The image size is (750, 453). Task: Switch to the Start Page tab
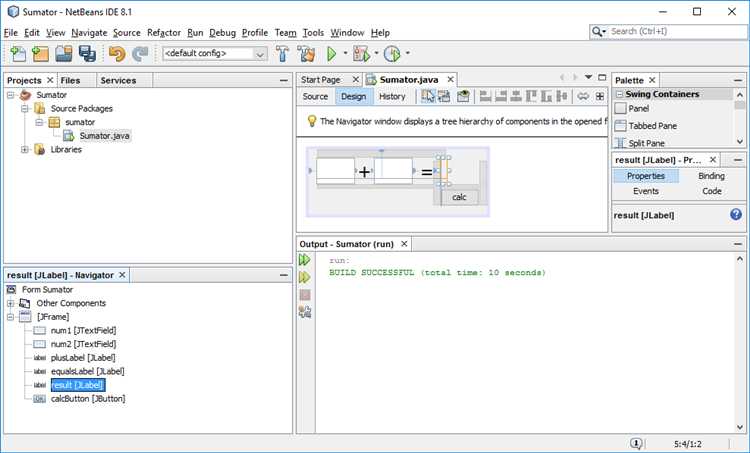[320, 79]
